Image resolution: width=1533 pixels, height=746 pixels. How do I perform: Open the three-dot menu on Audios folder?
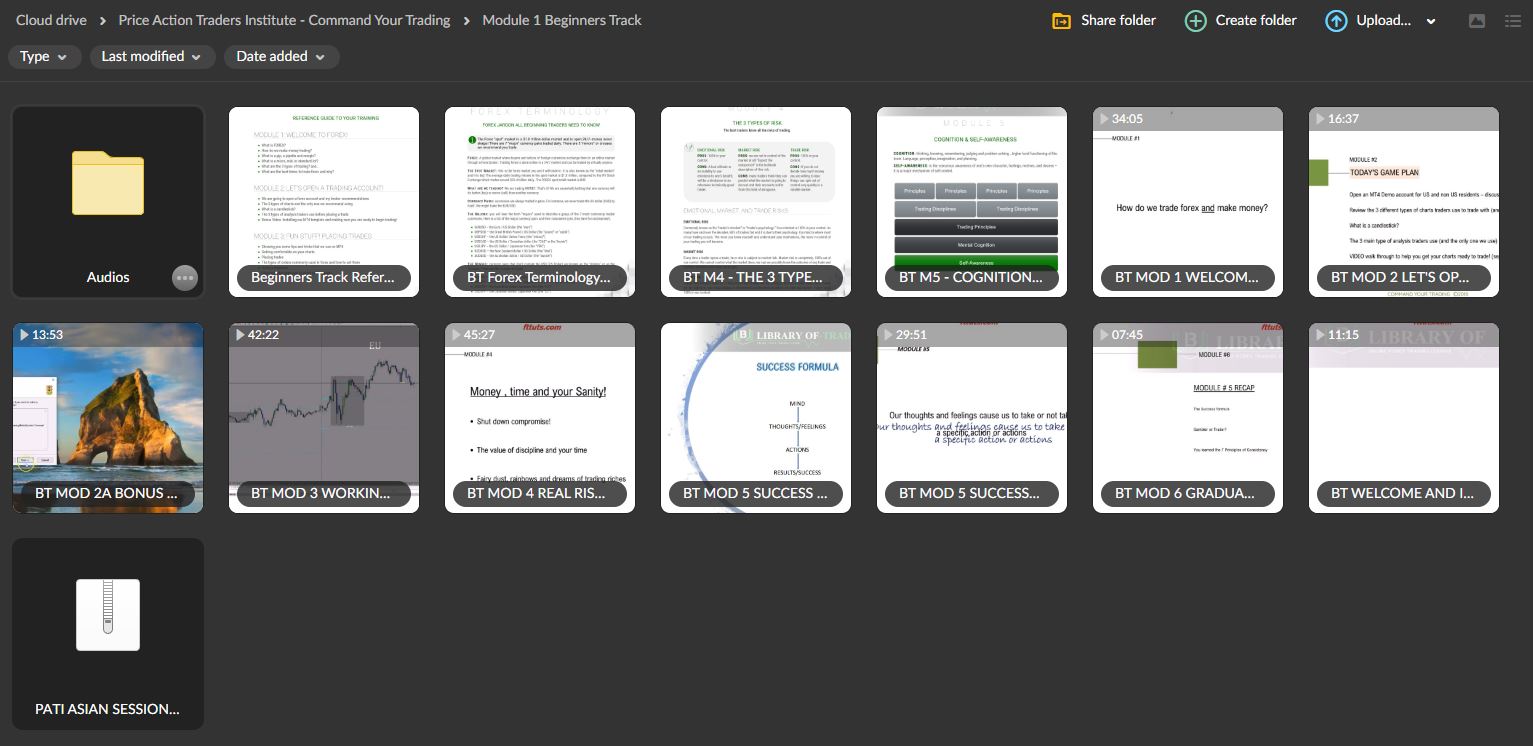point(184,278)
